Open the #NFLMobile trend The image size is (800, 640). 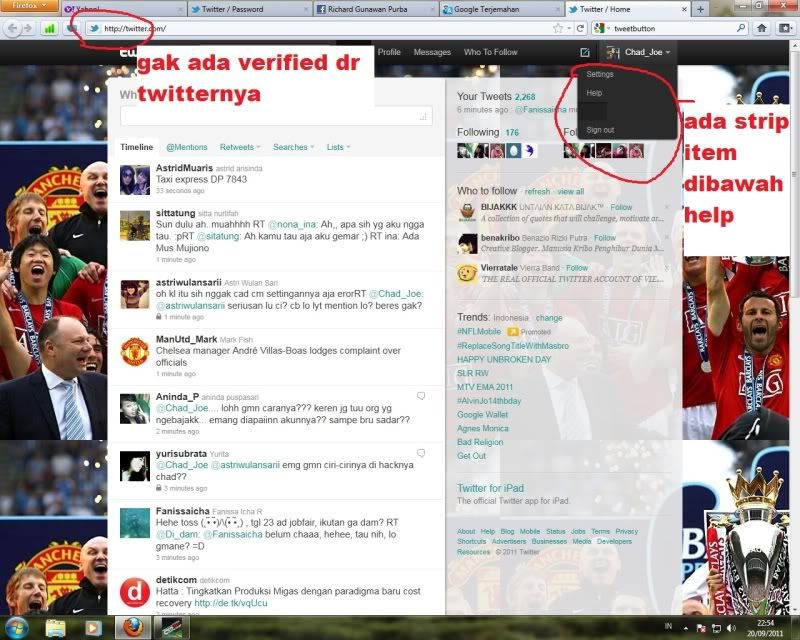point(479,331)
